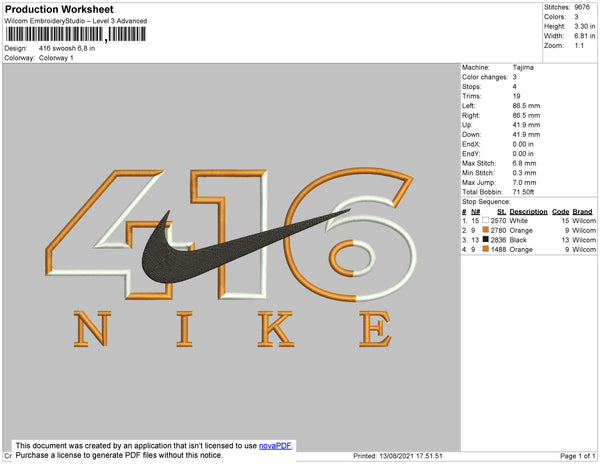Click the 'White' description in row 1
600x464 pixels.
(518, 221)
